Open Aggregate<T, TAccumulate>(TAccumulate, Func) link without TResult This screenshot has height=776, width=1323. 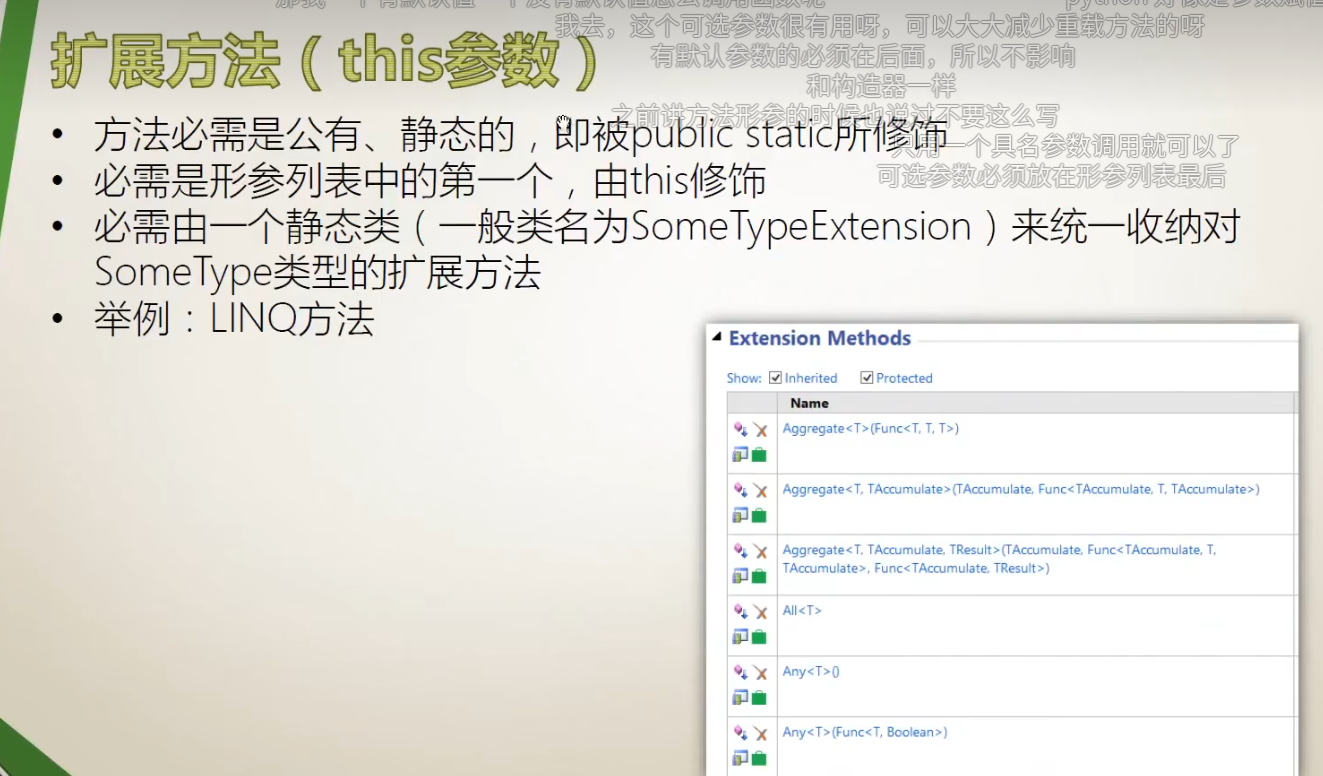pos(1021,490)
